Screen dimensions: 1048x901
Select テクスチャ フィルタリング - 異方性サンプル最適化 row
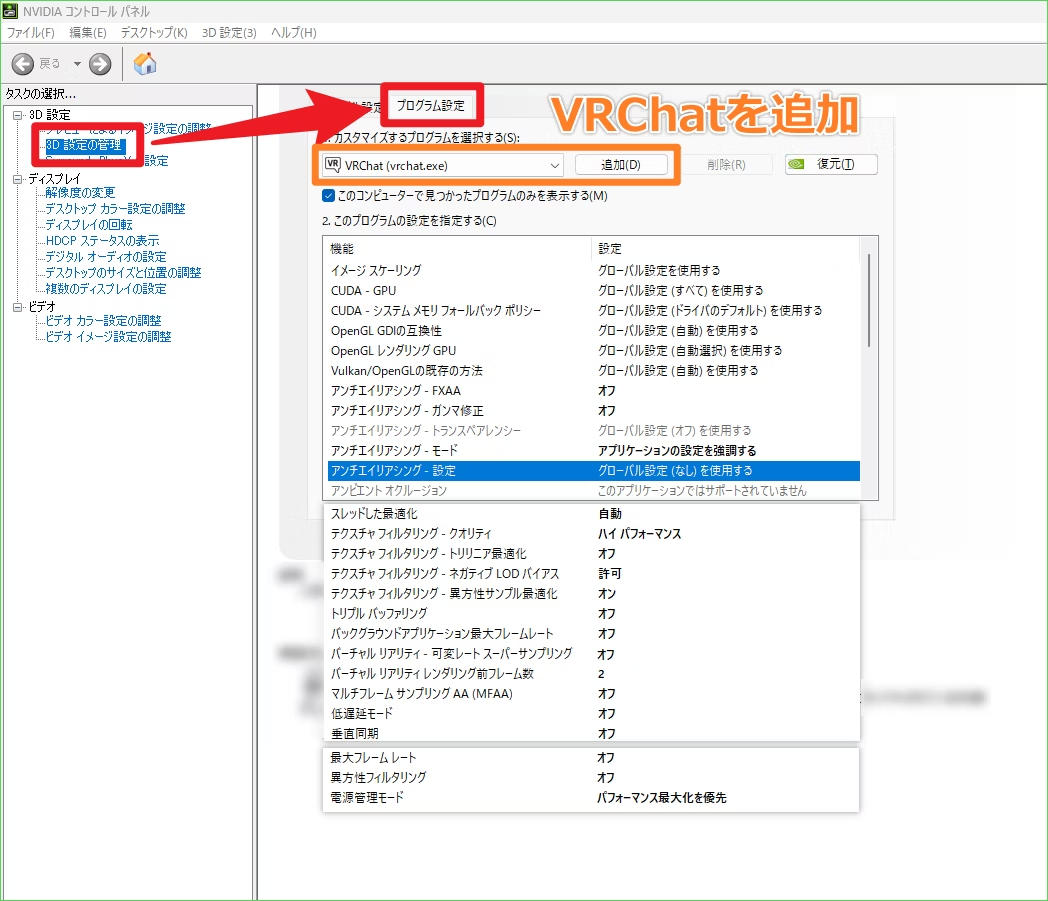[594, 594]
